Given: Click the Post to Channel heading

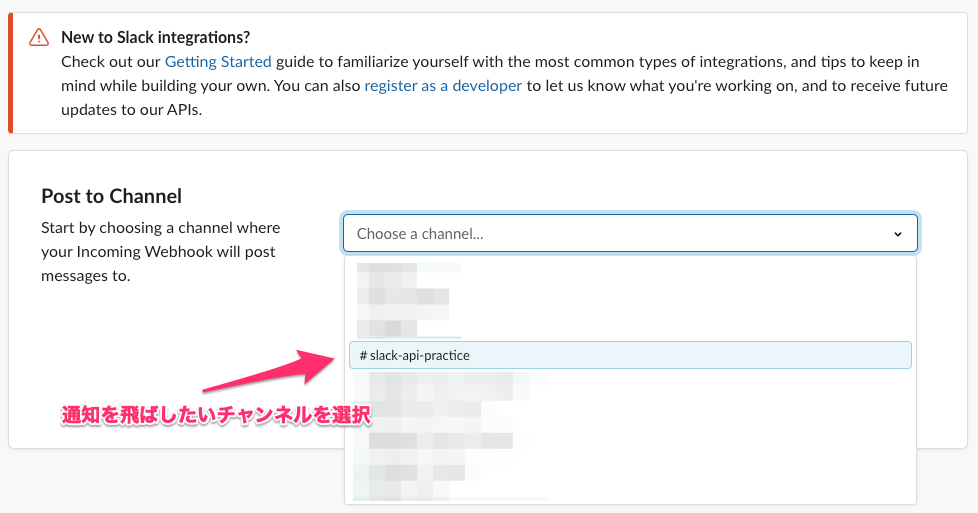Looking at the screenshot, I should pos(111,196).
